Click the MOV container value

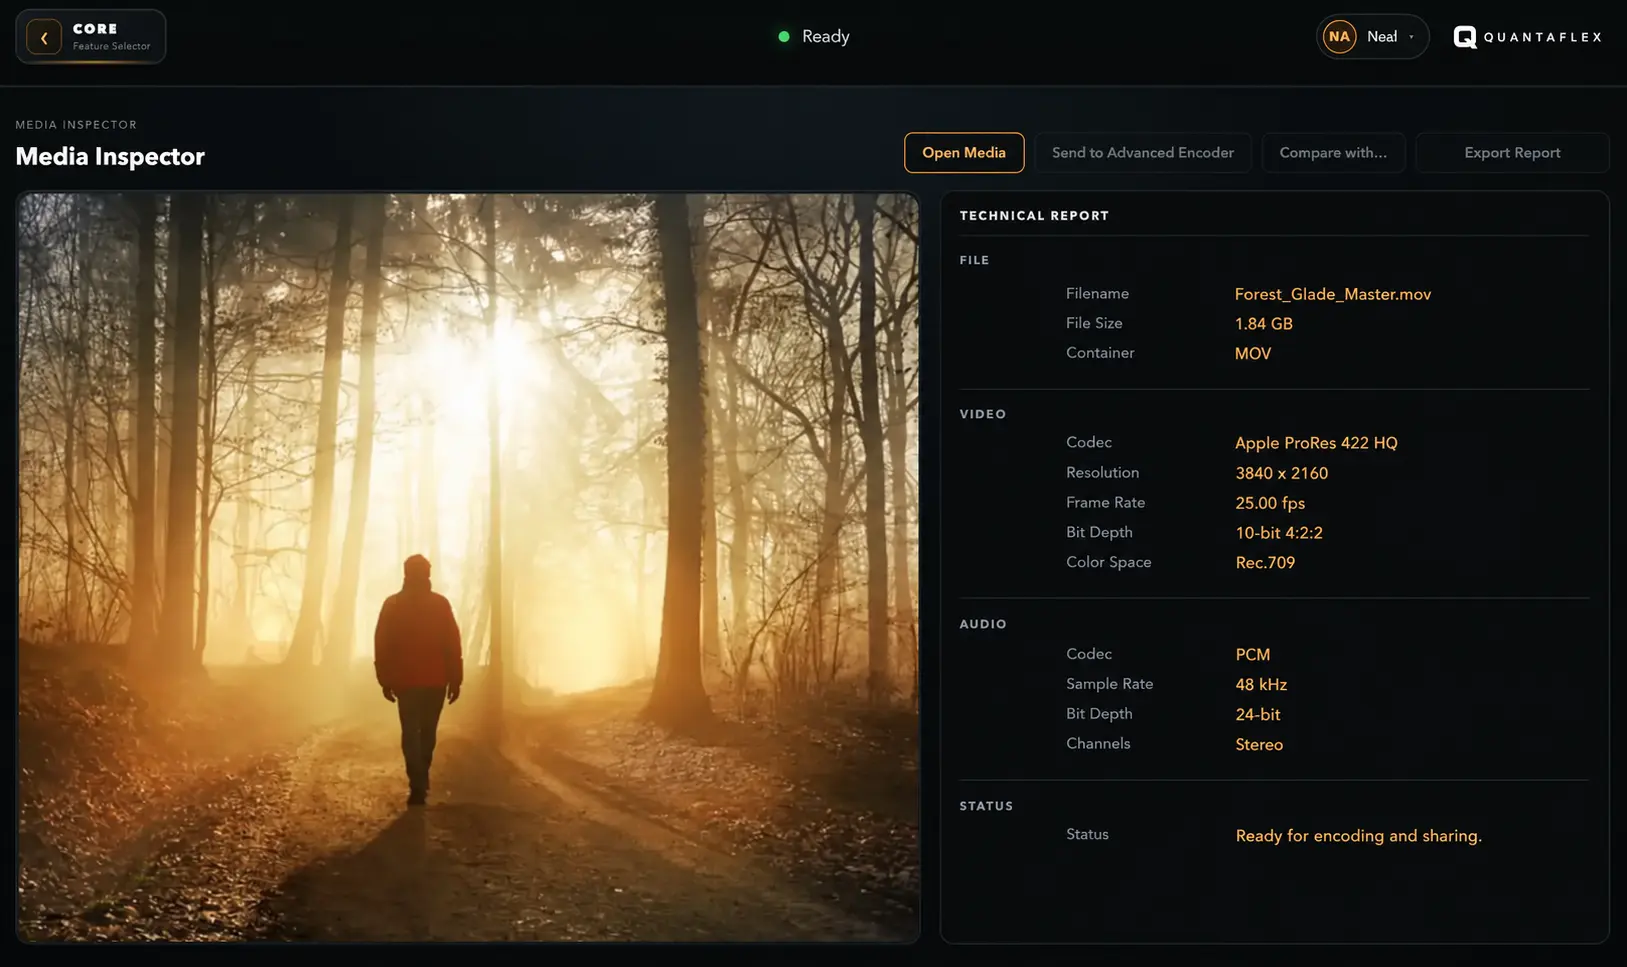(x=1252, y=354)
